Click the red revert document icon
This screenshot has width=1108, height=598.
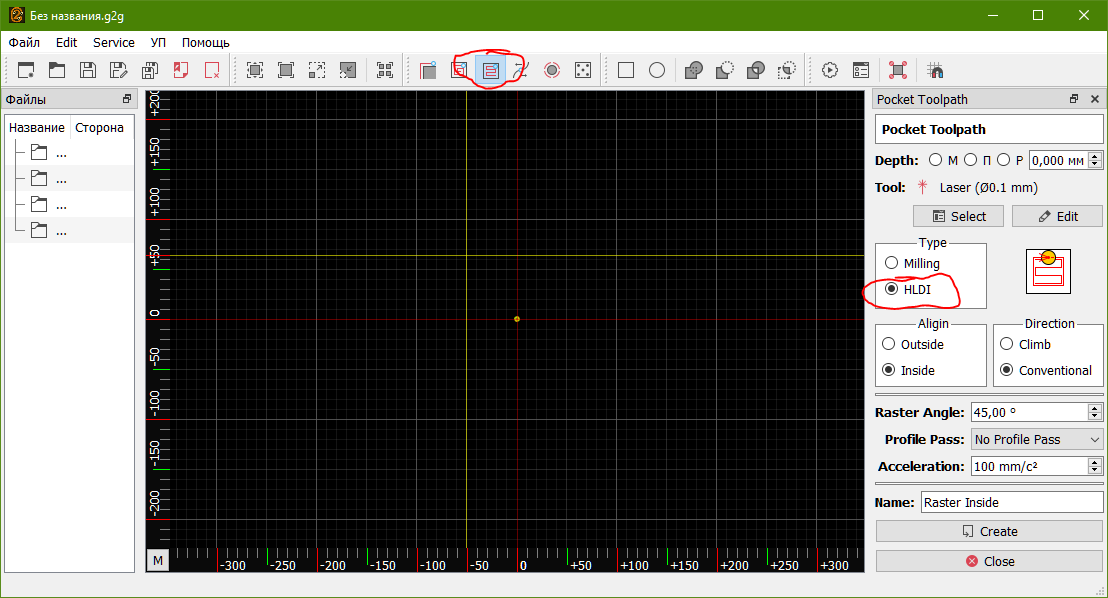(x=181, y=70)
